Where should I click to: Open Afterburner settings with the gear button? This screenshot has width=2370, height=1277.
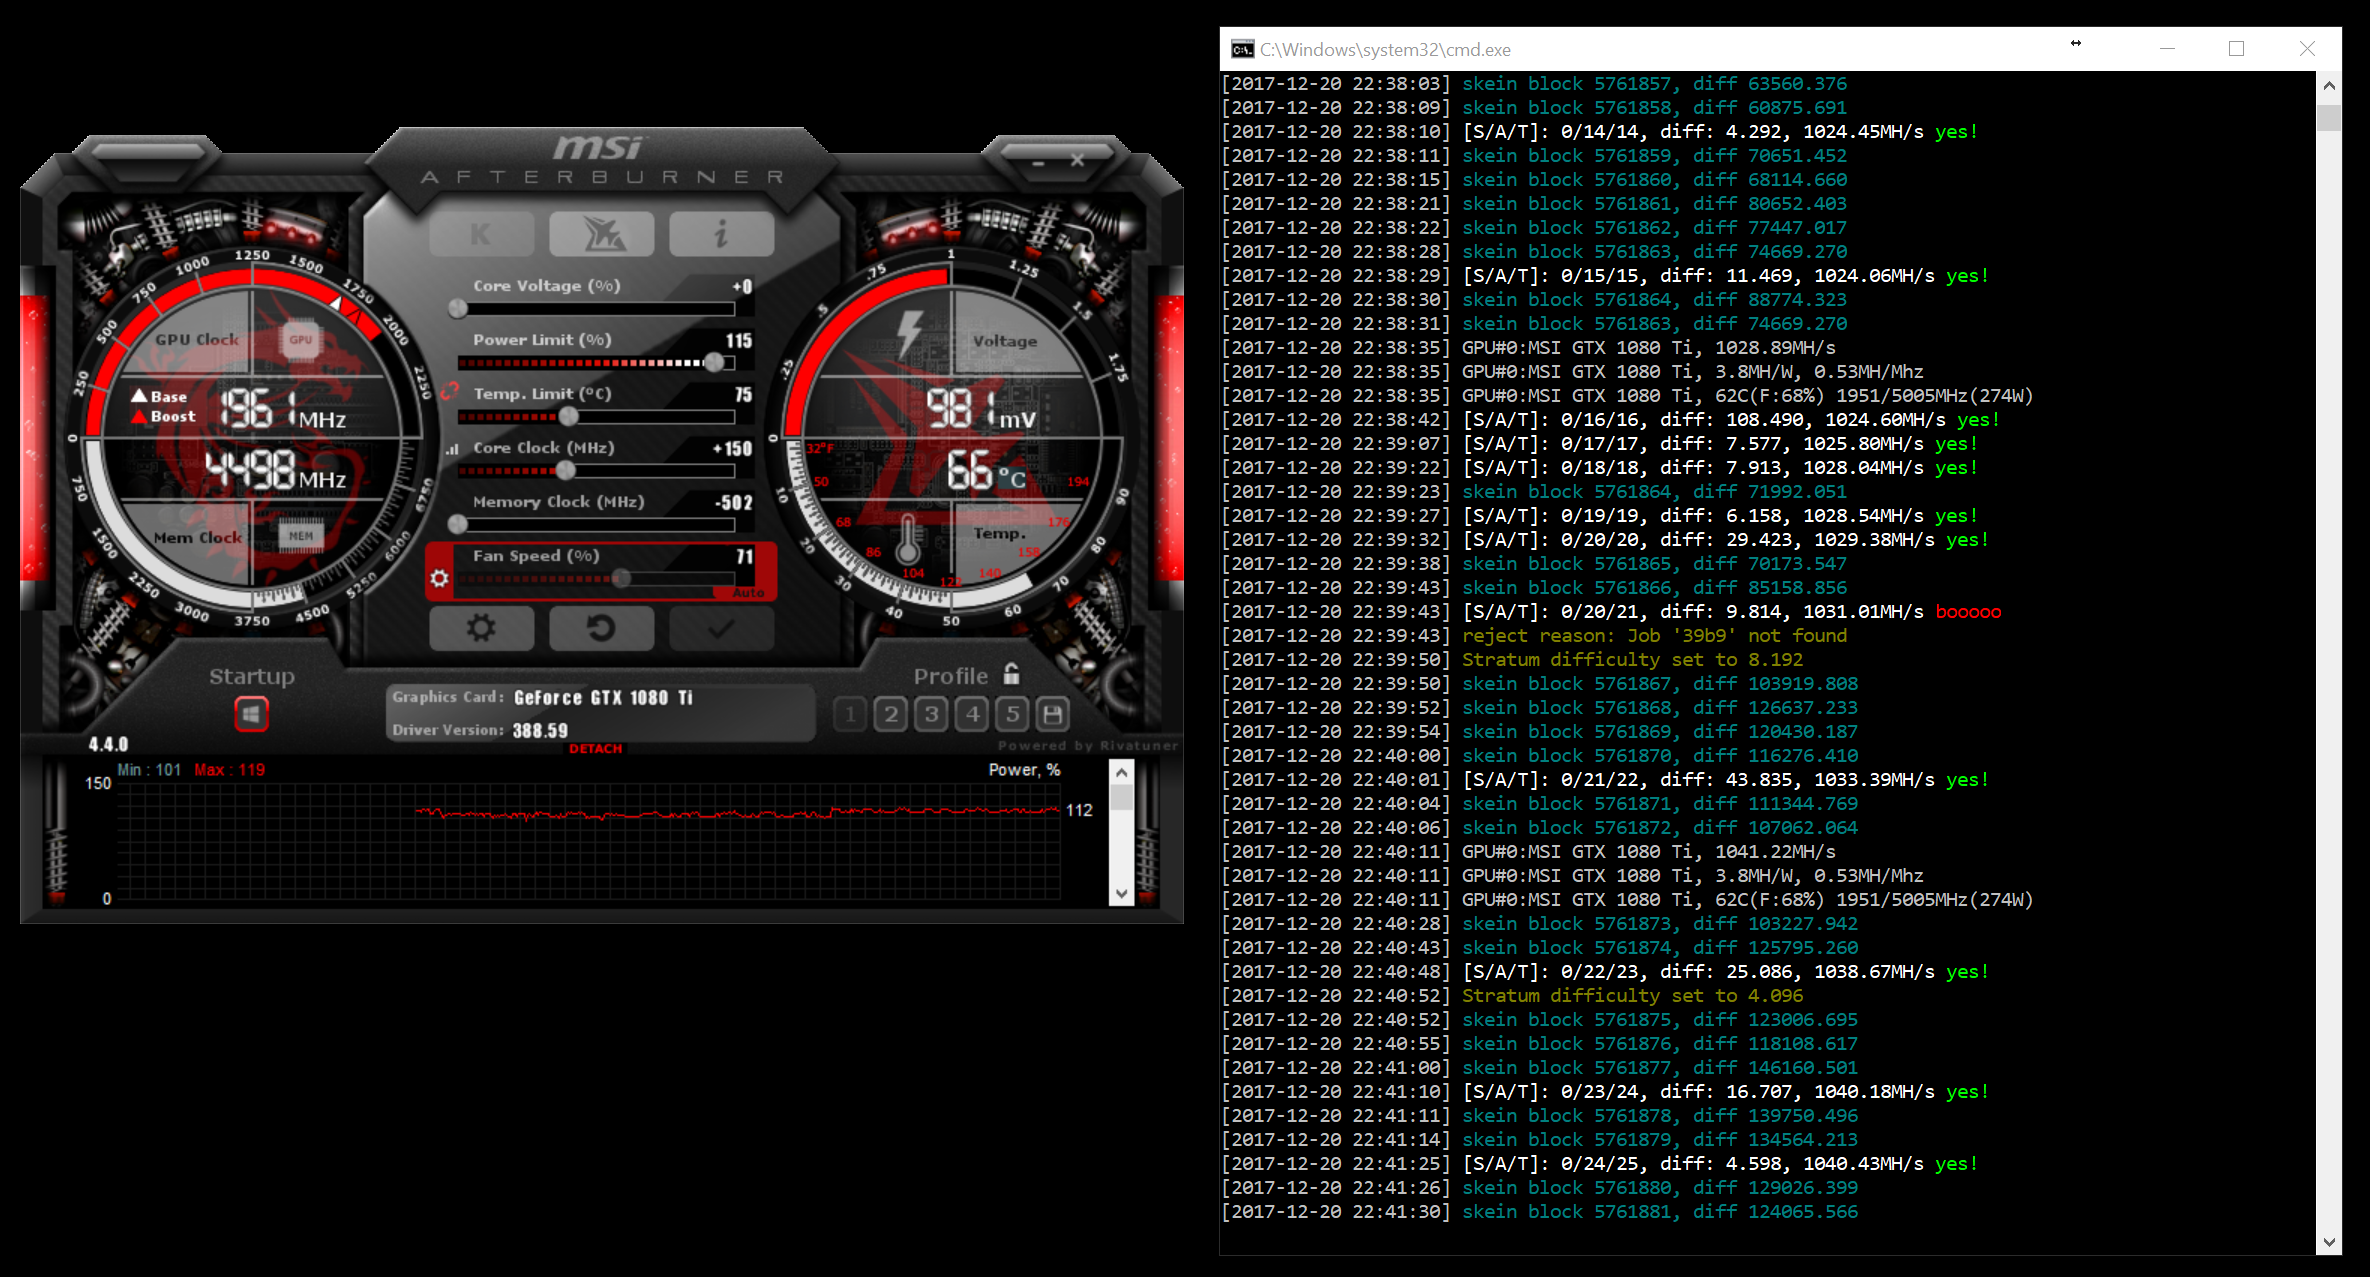tap(481, 628)
